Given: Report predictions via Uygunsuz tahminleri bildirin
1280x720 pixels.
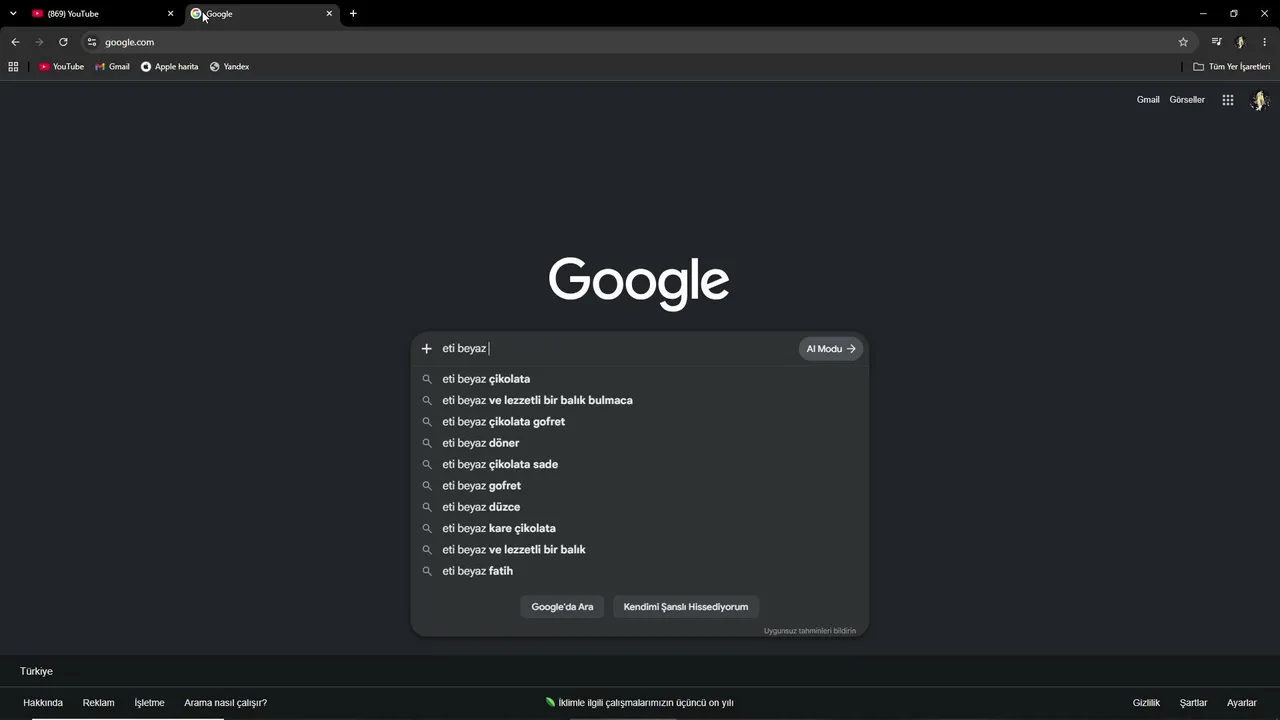Looking at the screenshot, I should pos(810,631).
